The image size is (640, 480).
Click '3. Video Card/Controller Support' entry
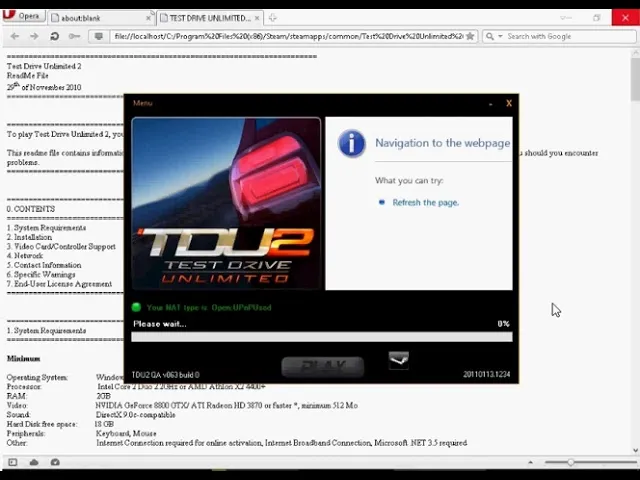tap(61, 247)
